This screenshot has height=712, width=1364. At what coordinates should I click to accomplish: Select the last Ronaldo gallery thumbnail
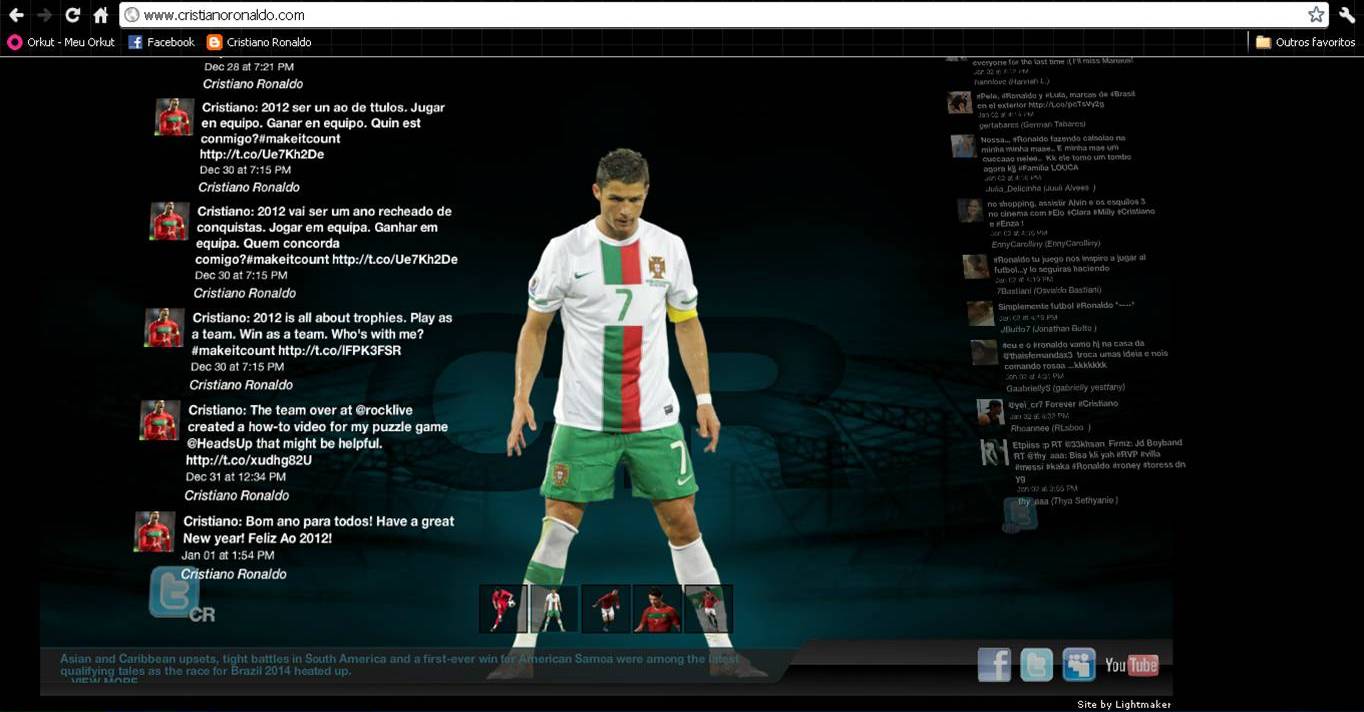coord(708,608)
